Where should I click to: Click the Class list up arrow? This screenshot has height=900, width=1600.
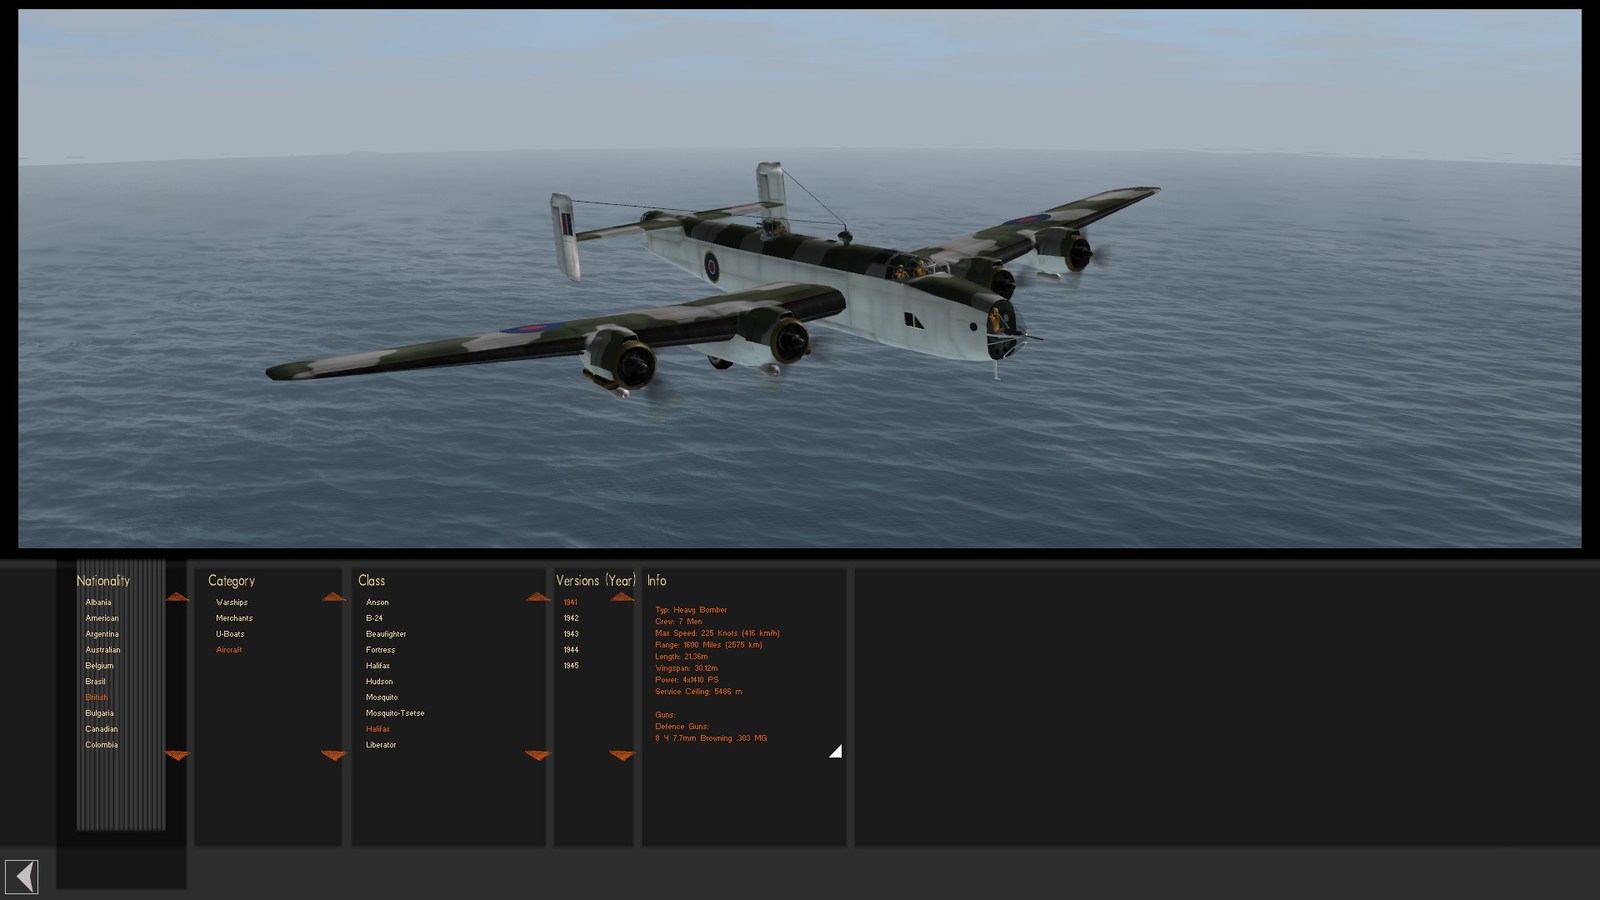(x=538, y=597)
